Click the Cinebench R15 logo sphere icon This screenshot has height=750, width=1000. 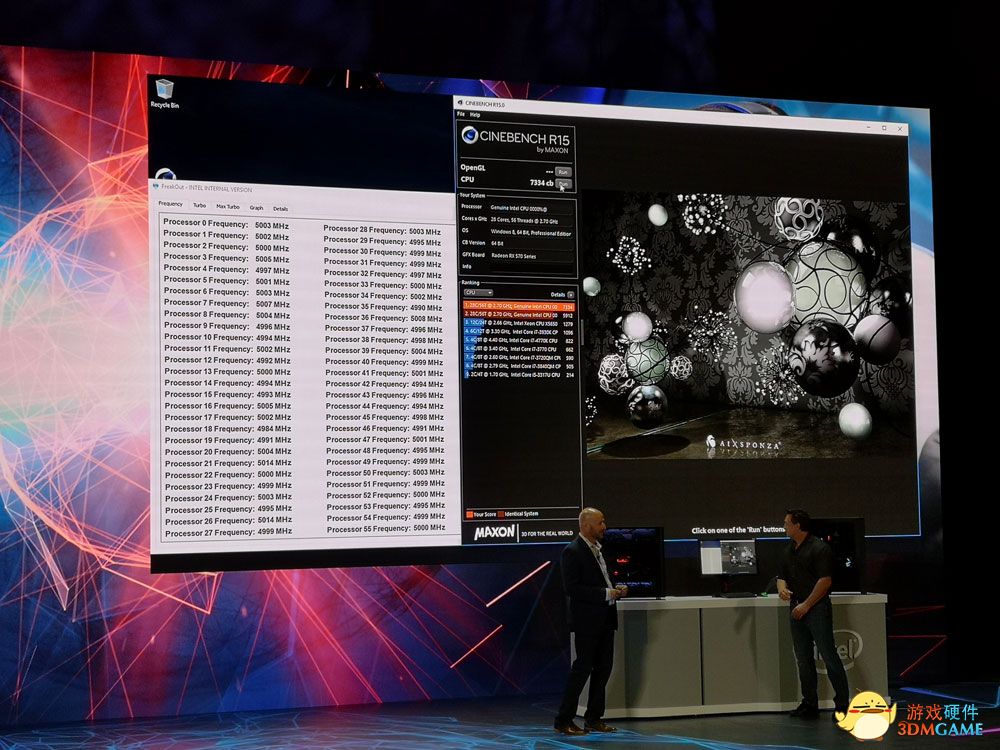pyautogui.click(x=470, y=135)
